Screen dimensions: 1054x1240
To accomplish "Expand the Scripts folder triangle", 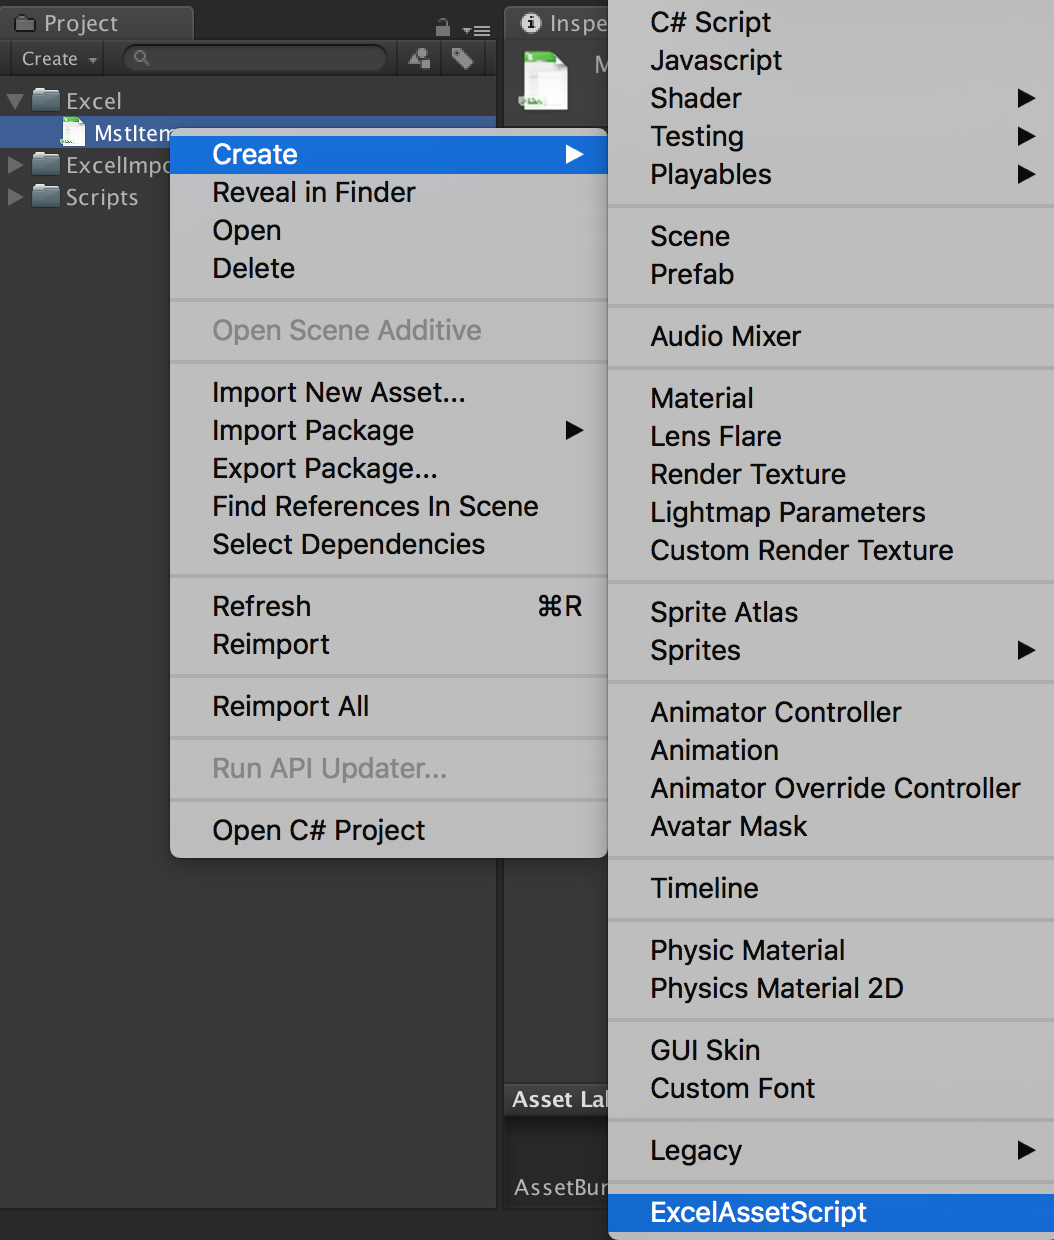I will (14, 197).
